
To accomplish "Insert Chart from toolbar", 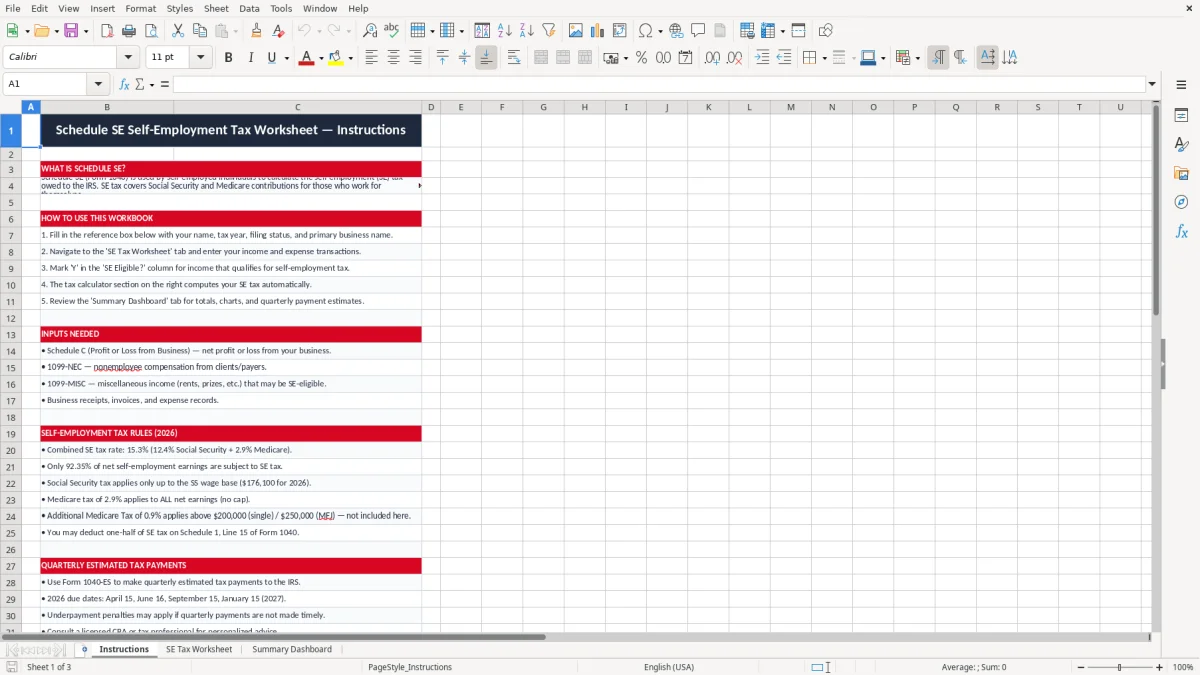I will pyautogui.click(x=598, y=31).
